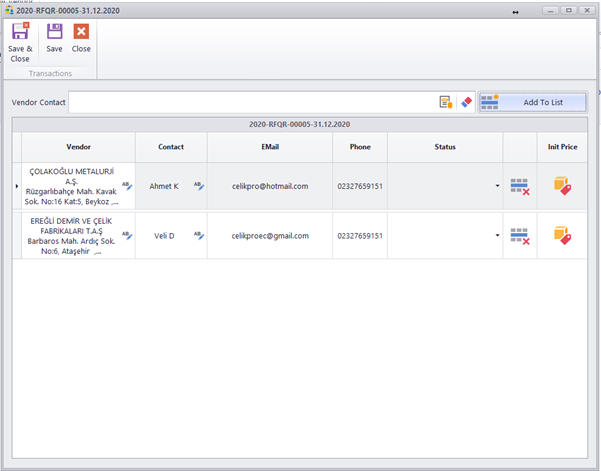The width and height of the screenshot is (601, 471).
Task: Open vendor contact lookup list icon
Action: [x=445, y=102]
